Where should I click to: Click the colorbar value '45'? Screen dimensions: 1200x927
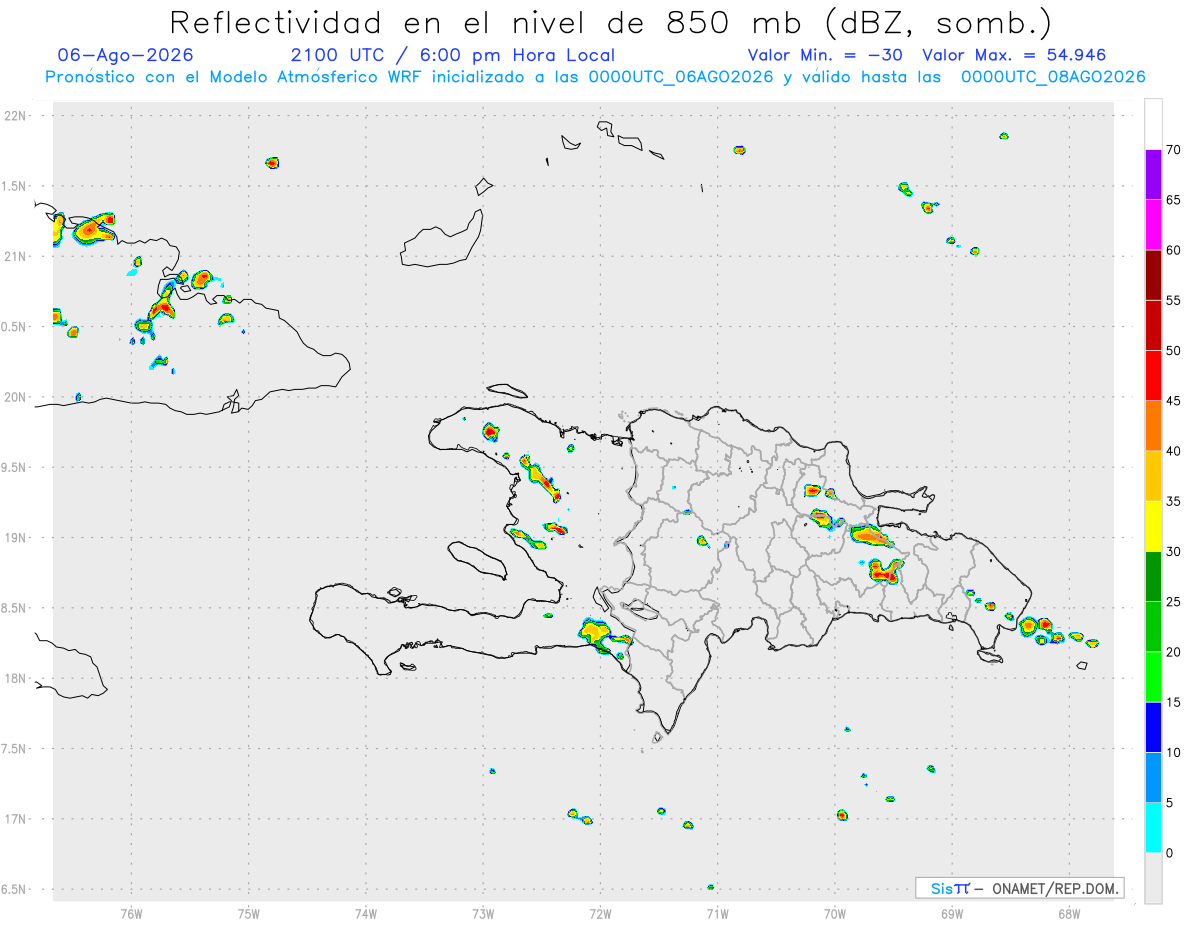tap(1174, 401)
